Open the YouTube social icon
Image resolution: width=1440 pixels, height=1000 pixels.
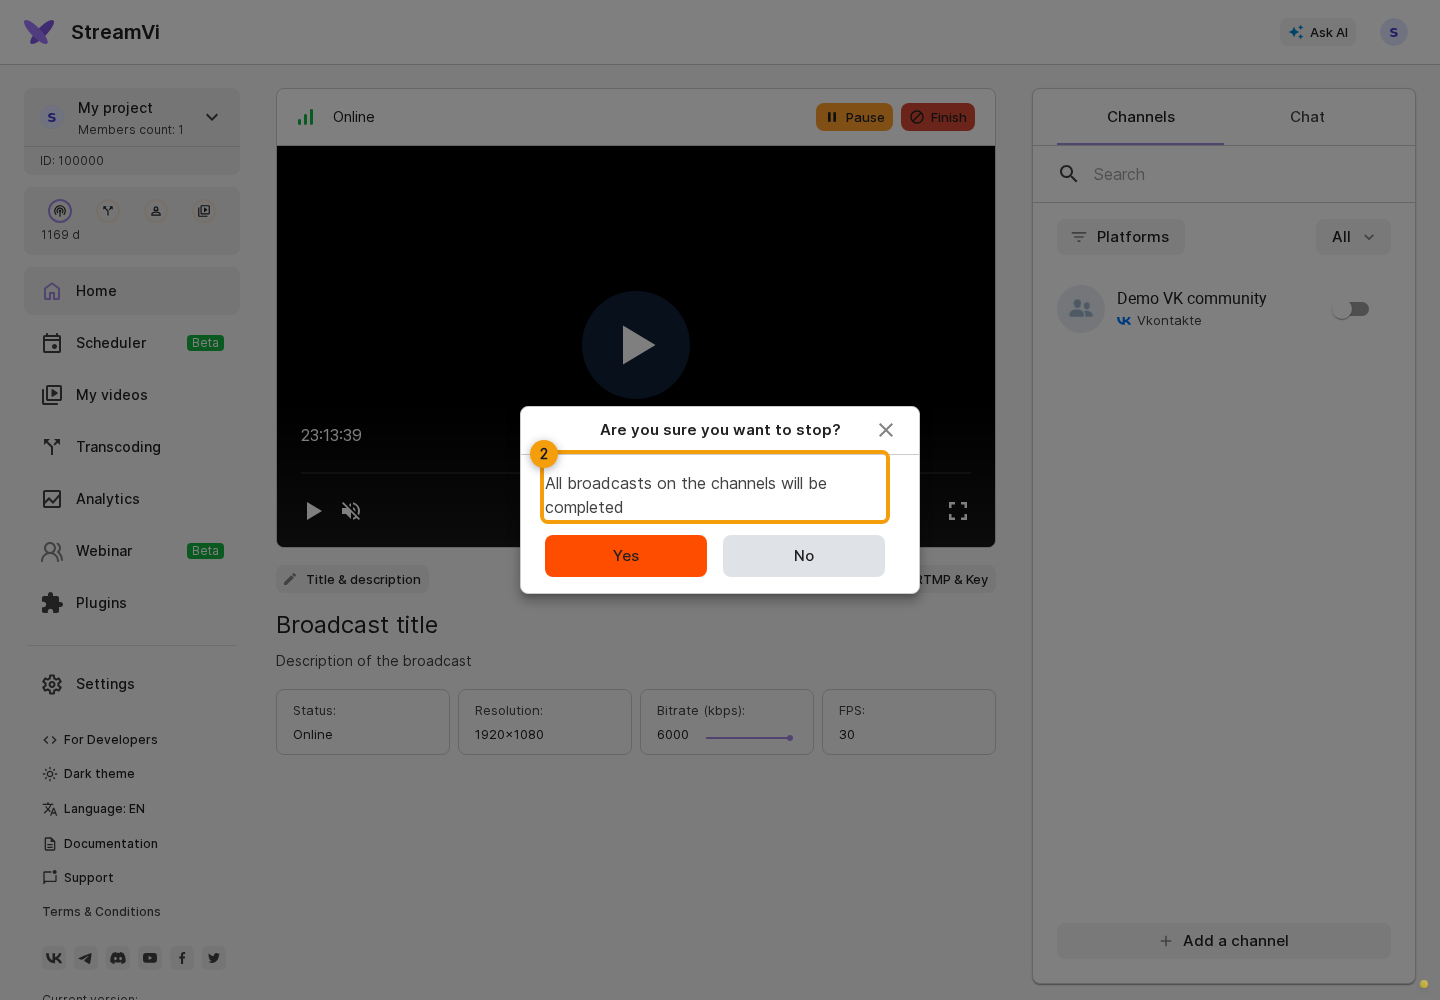pyautogui.click(x=150, y=958)
